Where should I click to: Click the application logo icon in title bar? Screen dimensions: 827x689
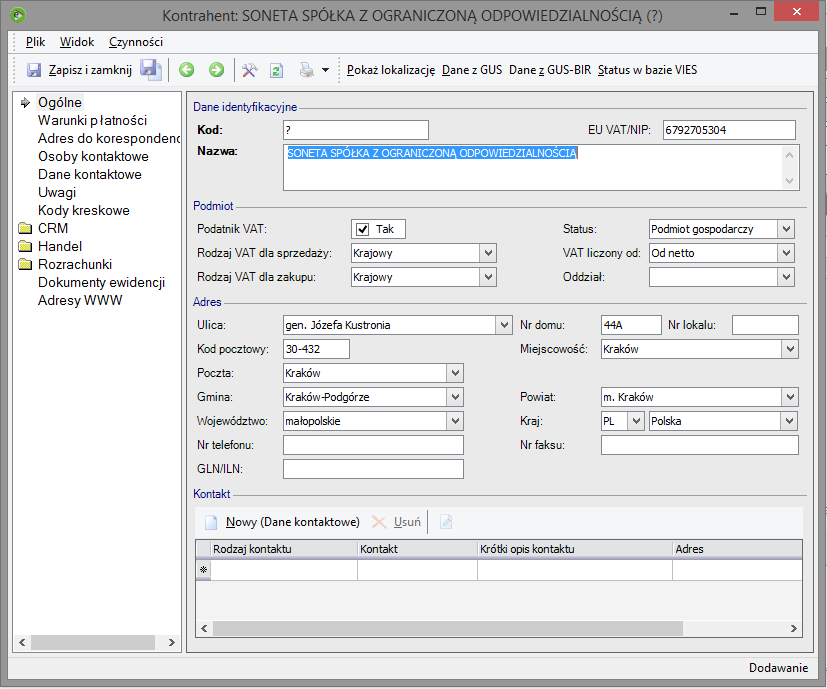click(18, 15)
